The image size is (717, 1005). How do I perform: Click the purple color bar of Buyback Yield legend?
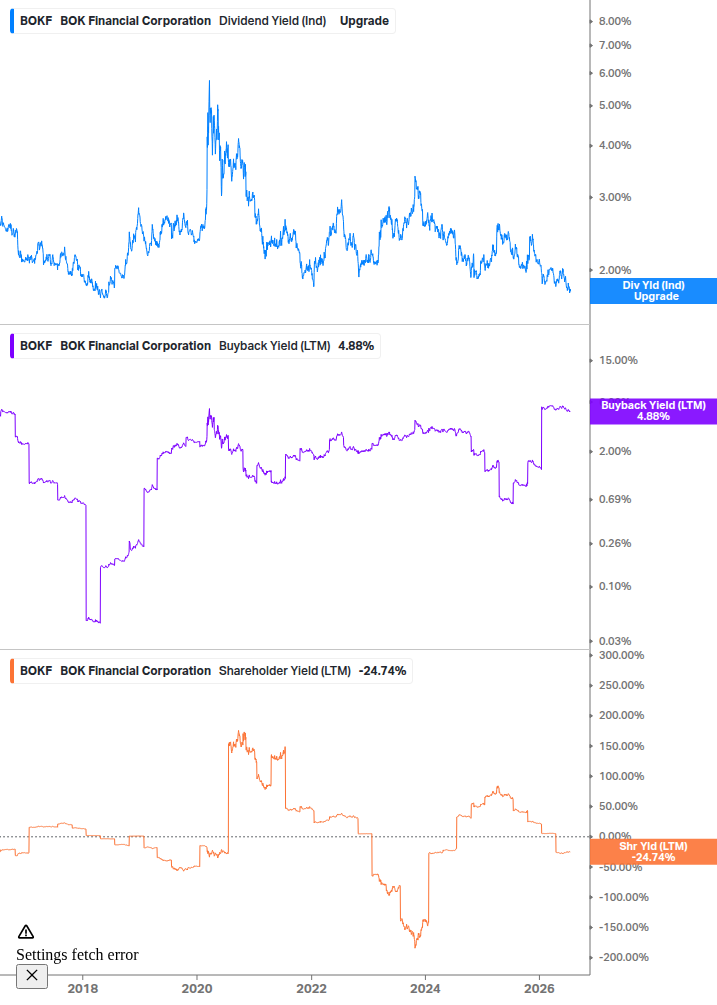click(12, 345)
